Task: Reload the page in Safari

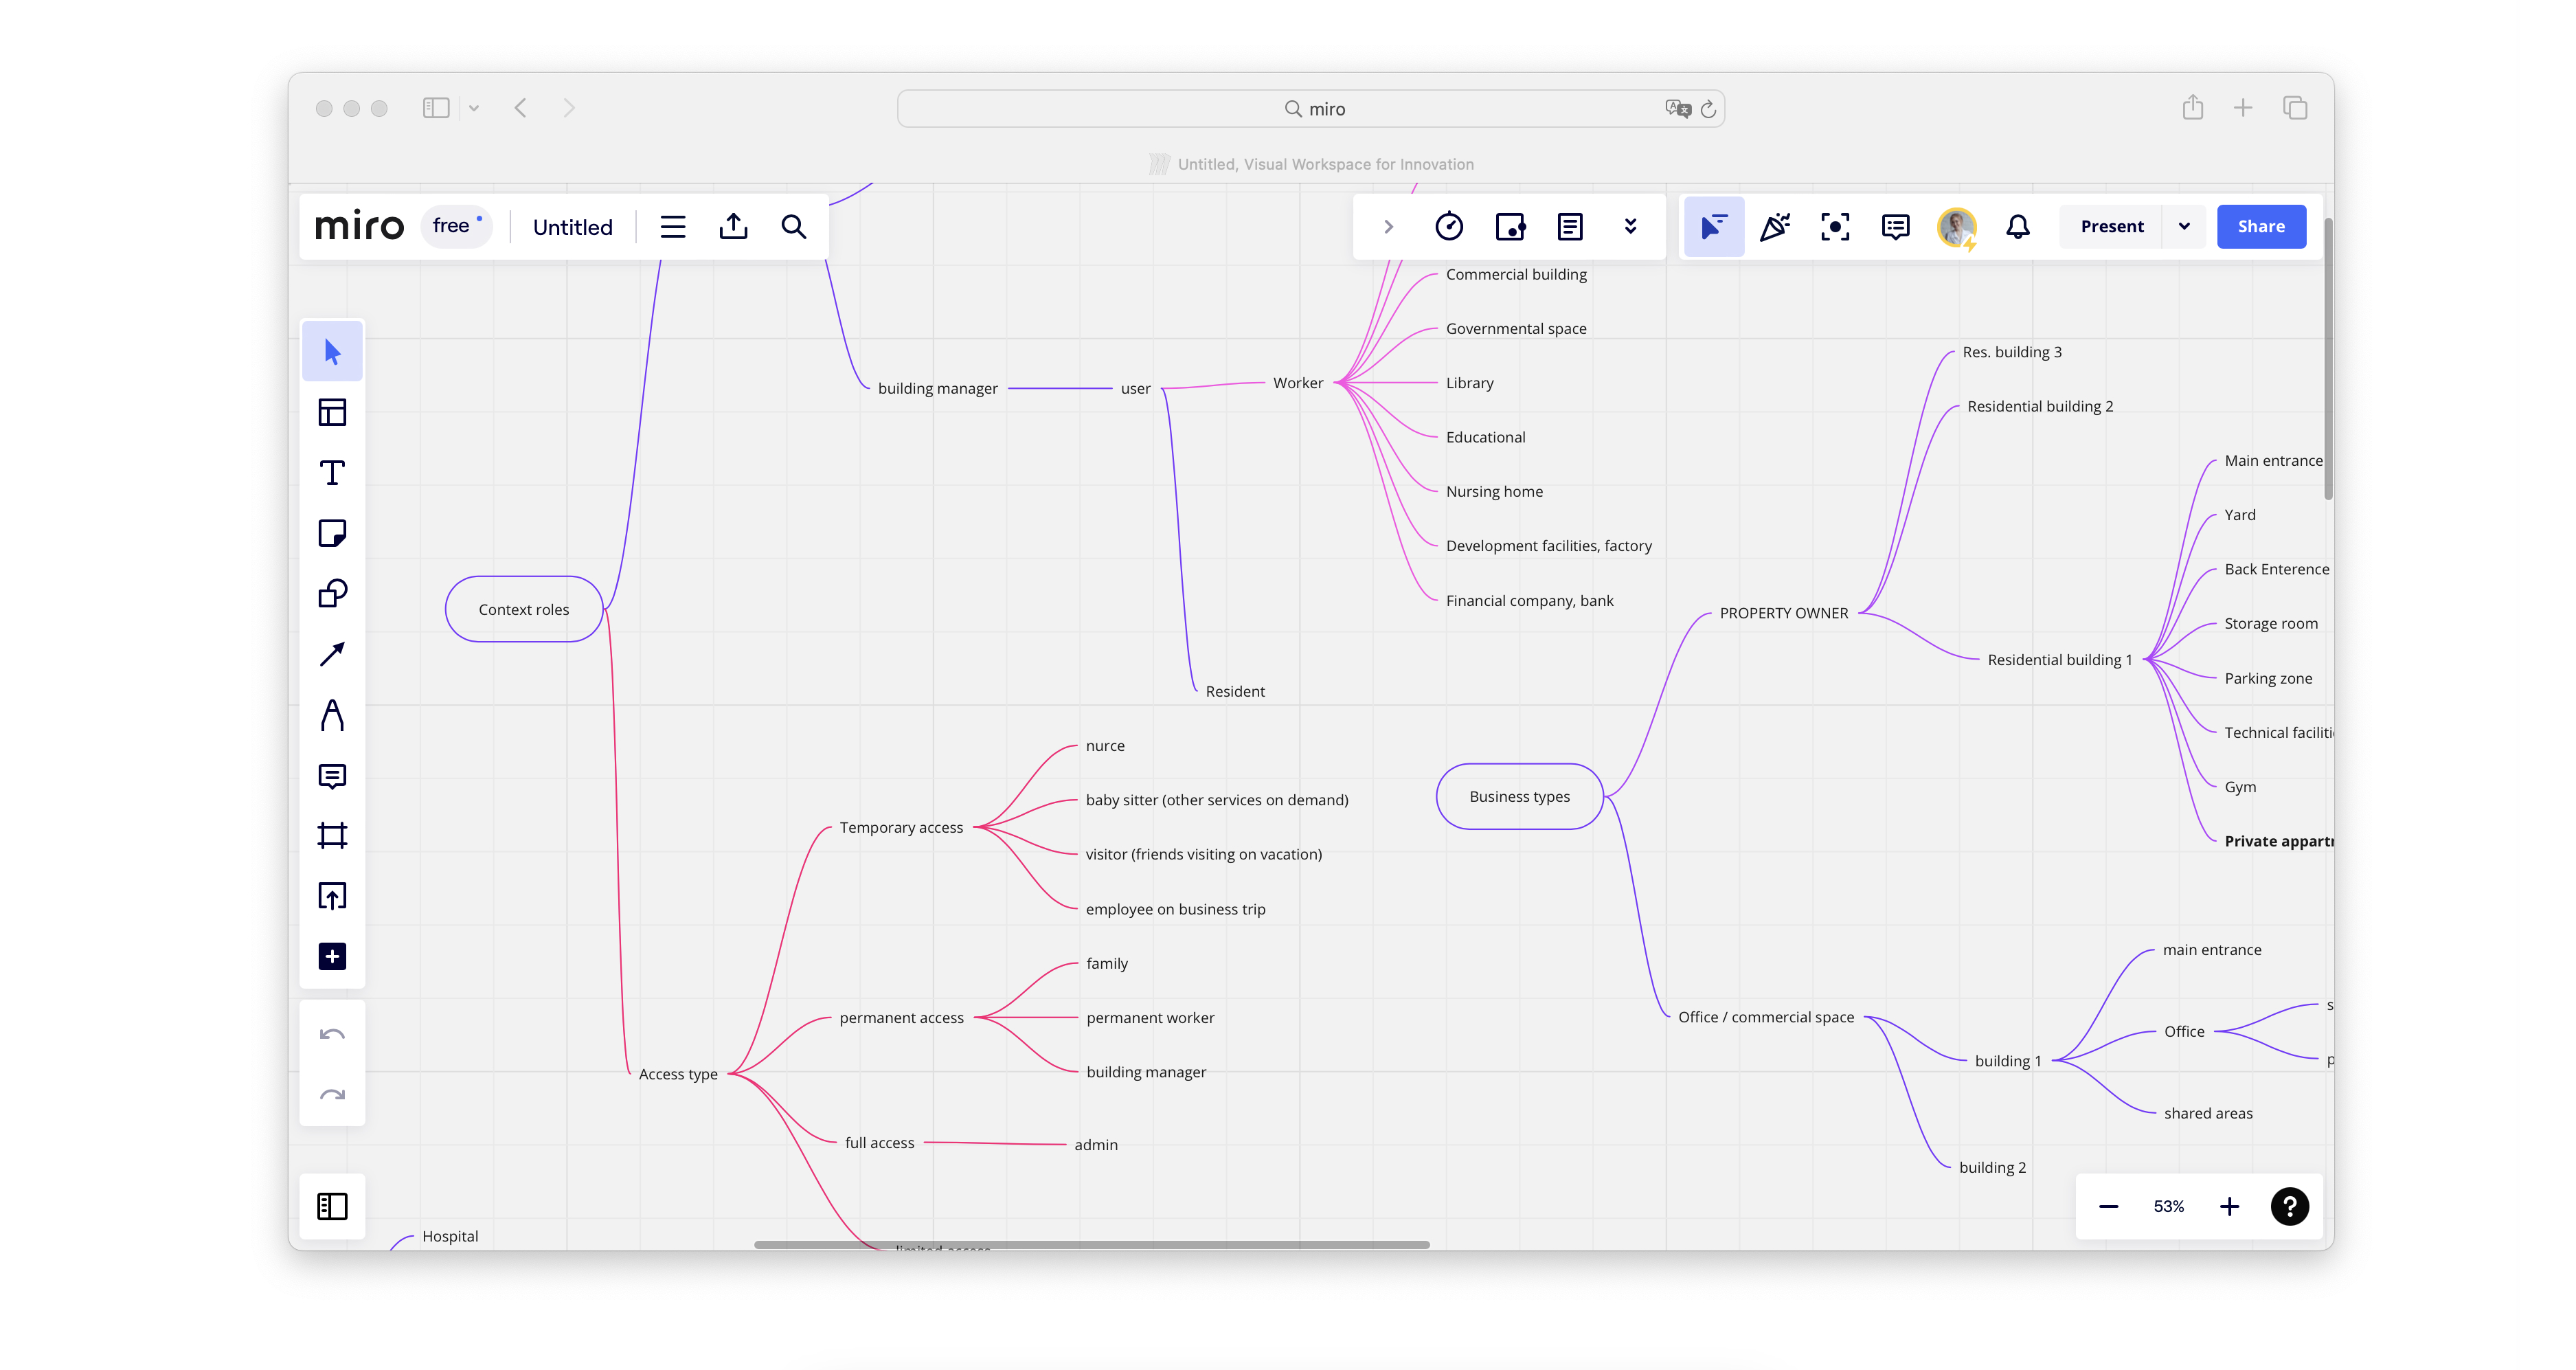Action: pyautogui.click(x=1708, y=109)
